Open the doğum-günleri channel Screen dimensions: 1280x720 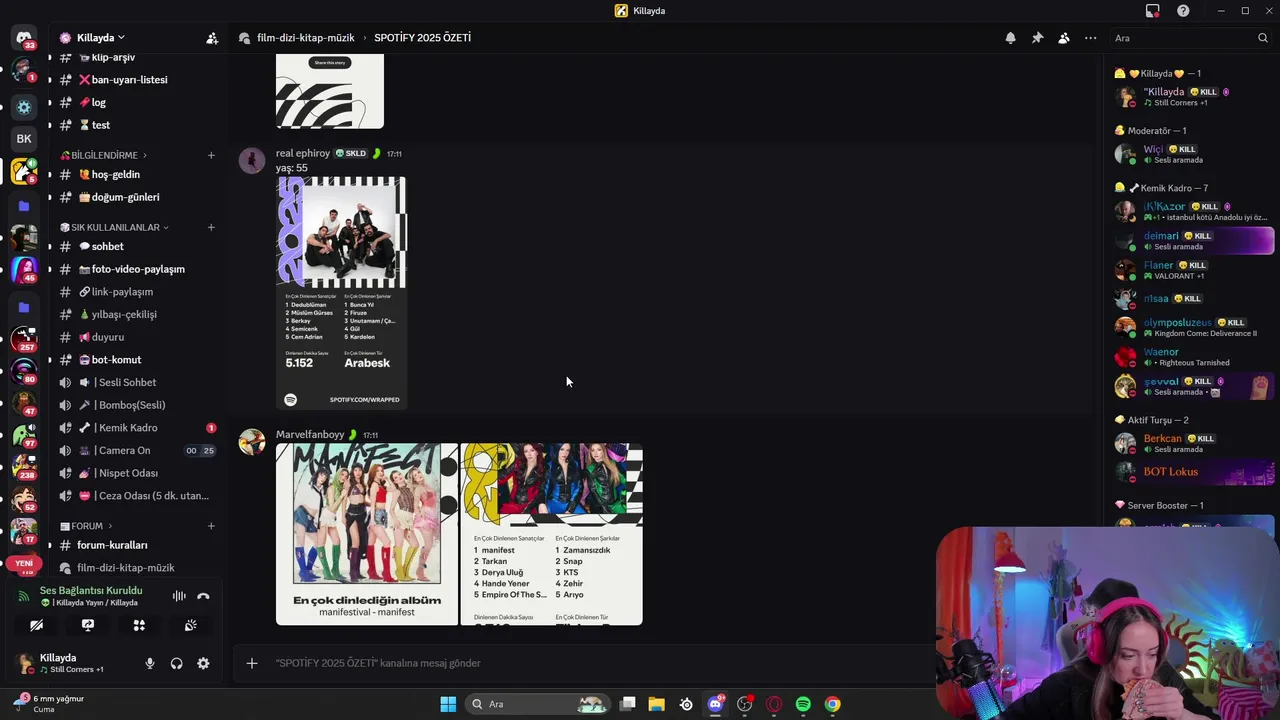click(137, 197)
